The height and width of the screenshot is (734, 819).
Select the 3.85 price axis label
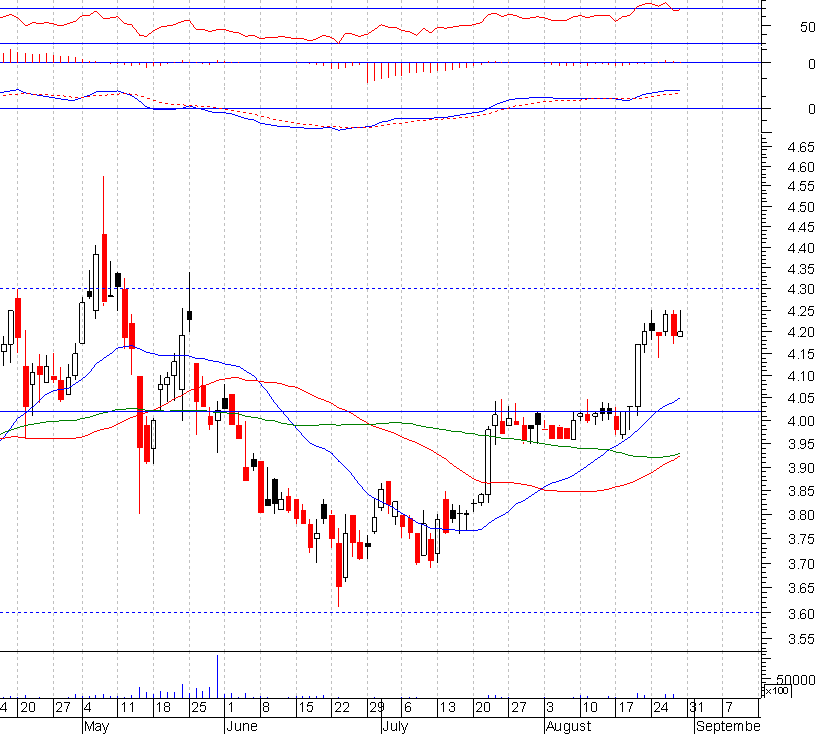(x=801, y=491)
